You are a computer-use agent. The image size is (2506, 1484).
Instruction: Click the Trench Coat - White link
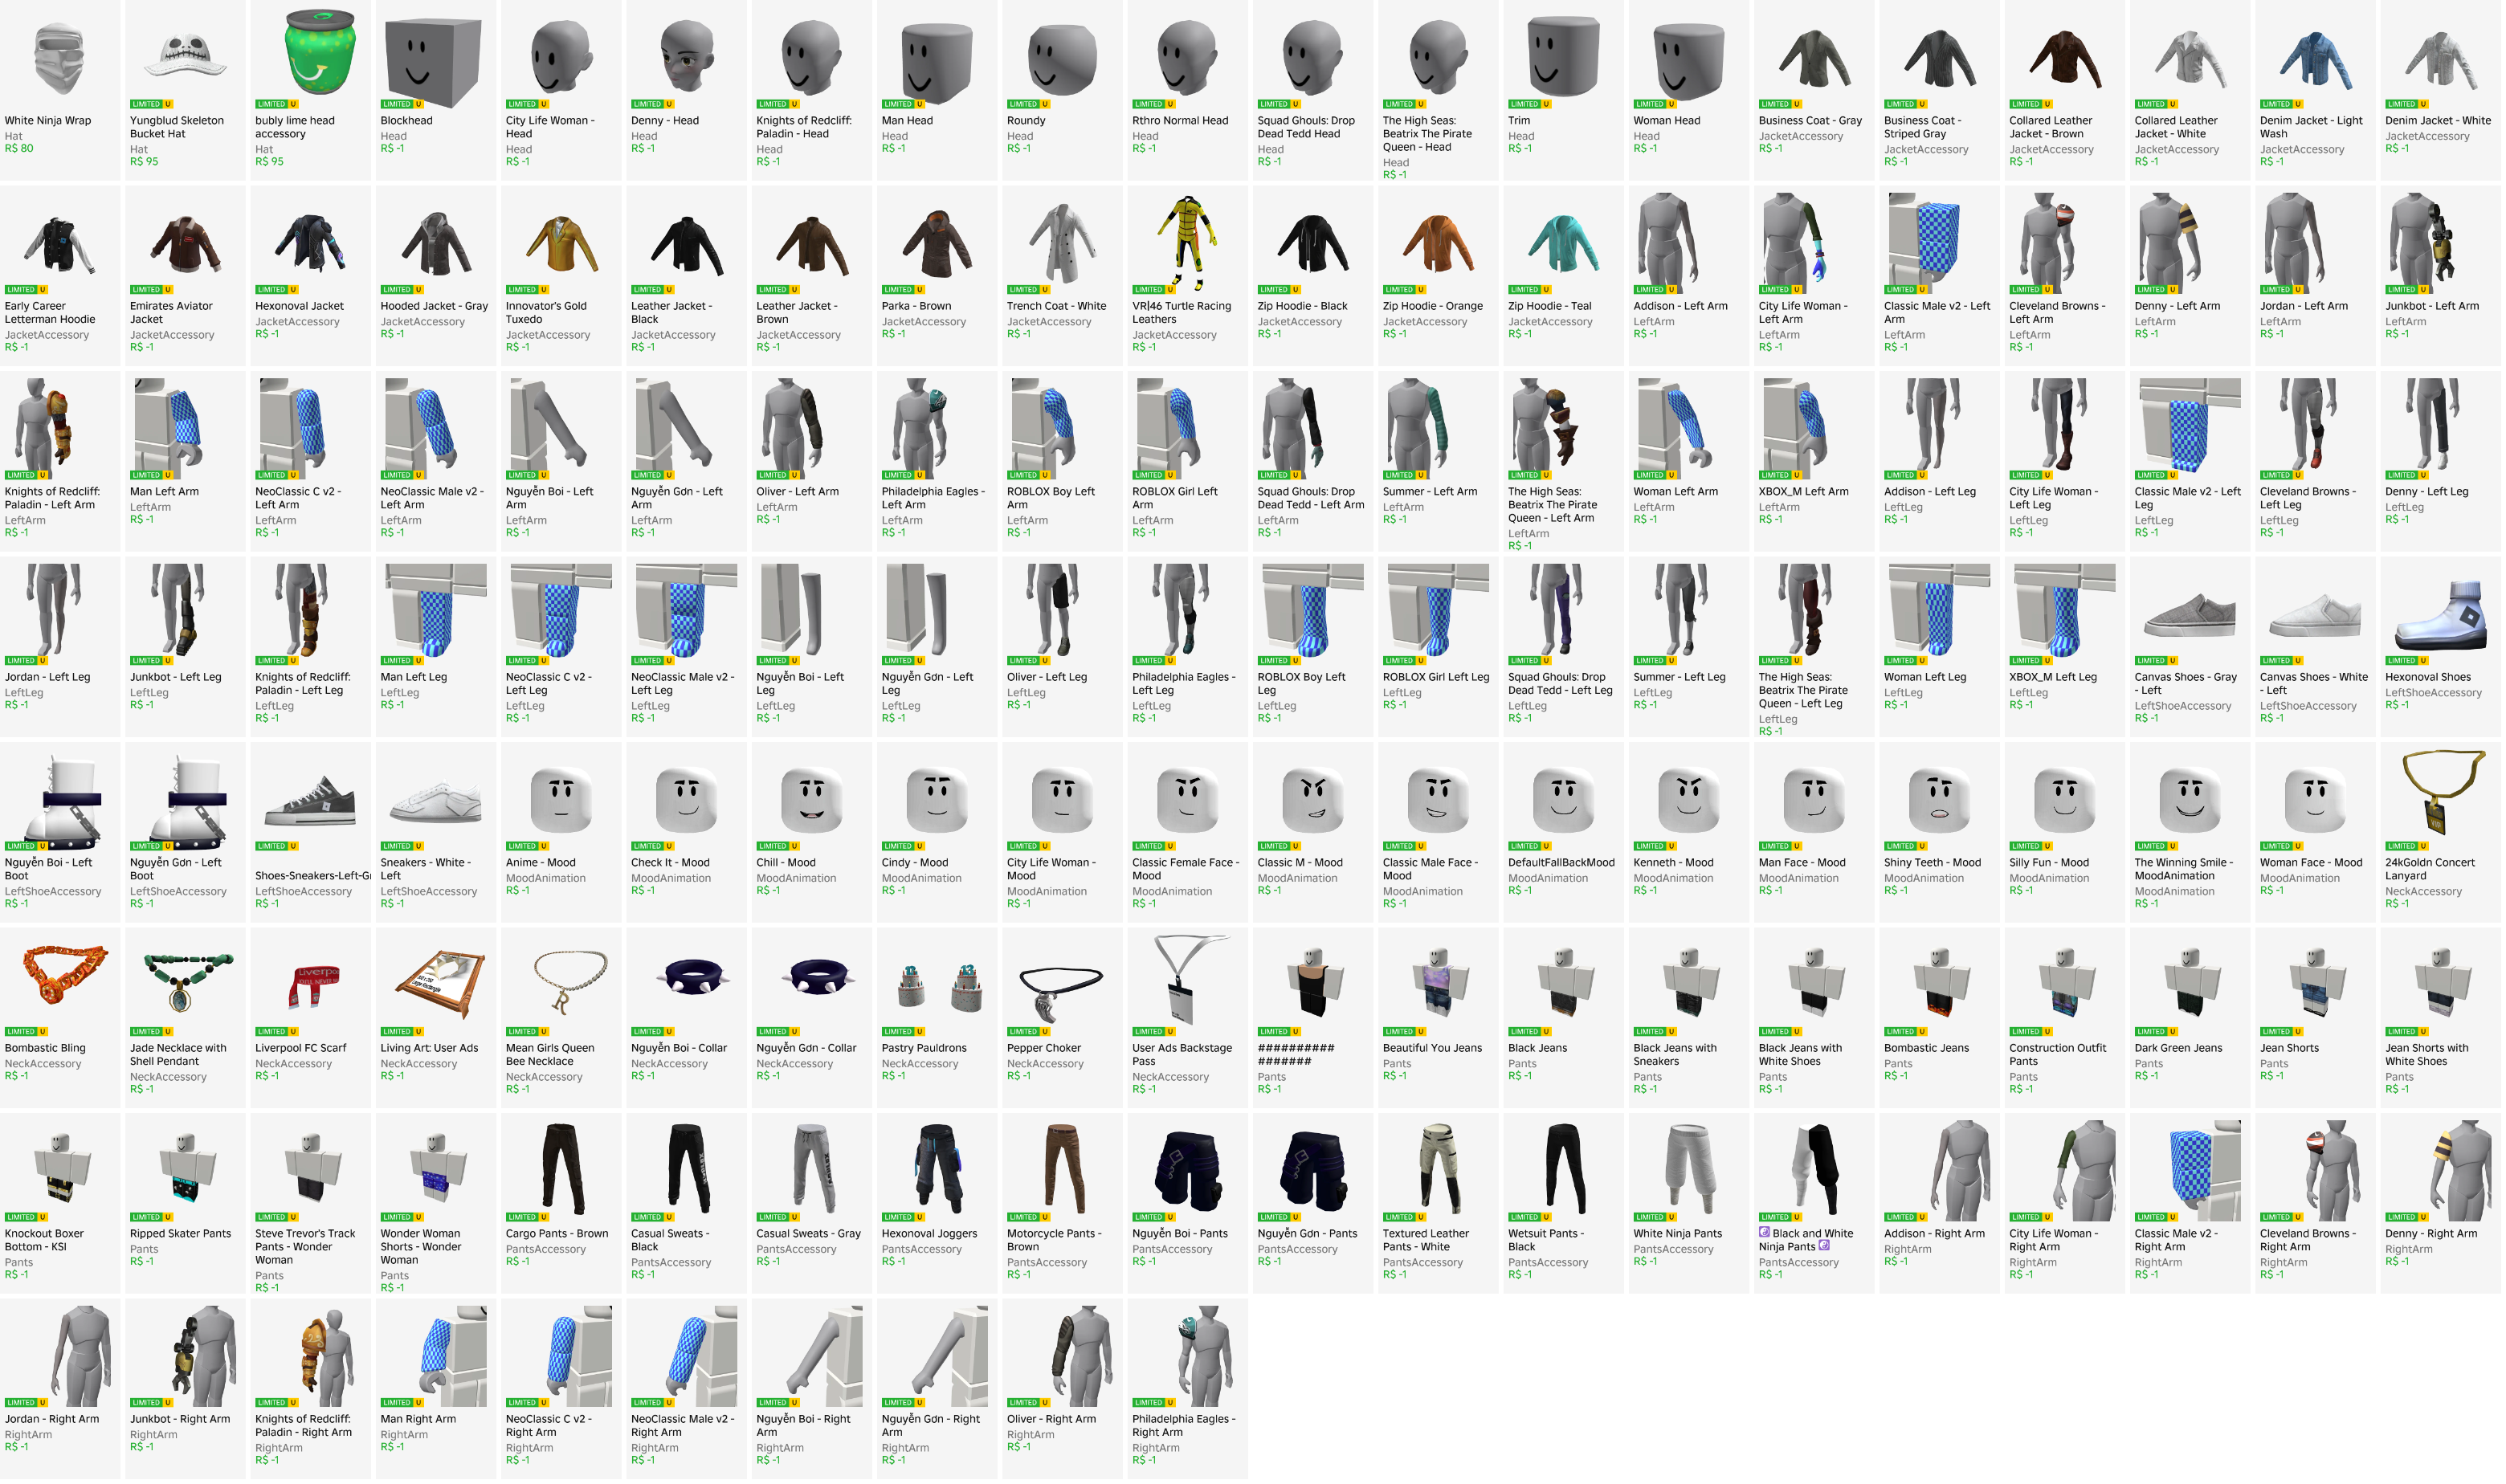tap(1056, 307)
